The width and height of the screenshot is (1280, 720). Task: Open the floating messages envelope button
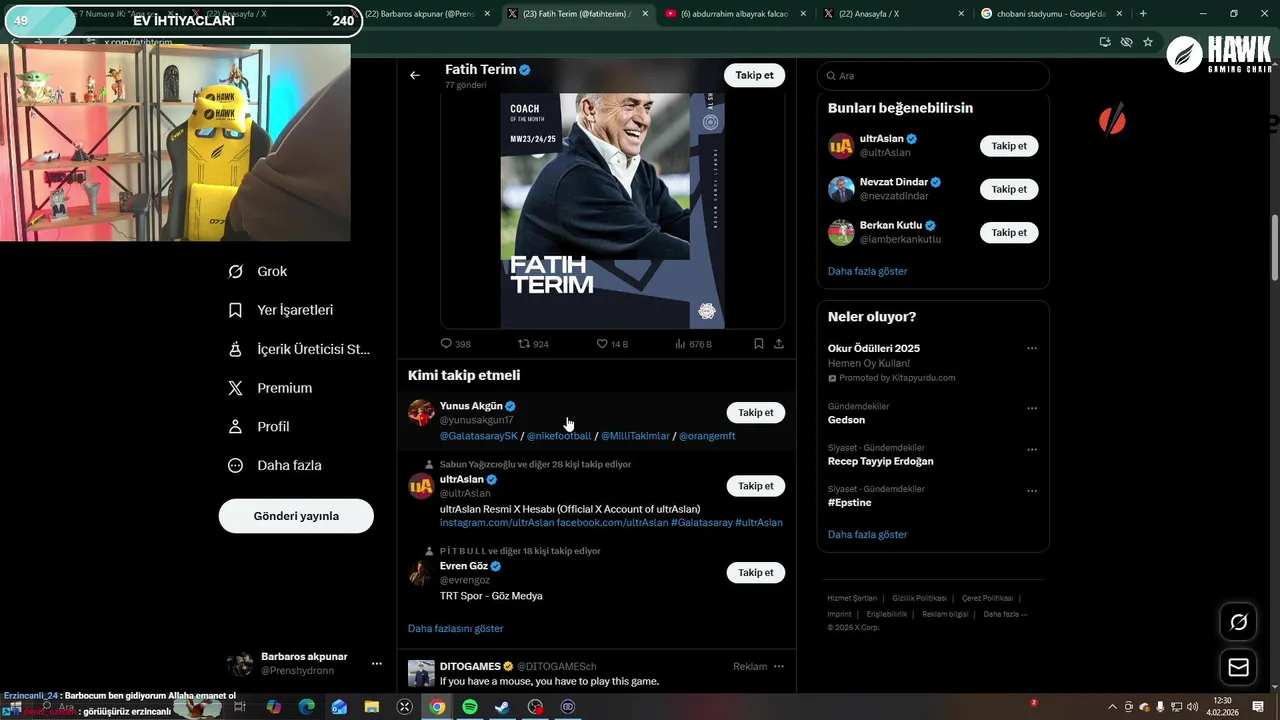tap(1238, 667)
